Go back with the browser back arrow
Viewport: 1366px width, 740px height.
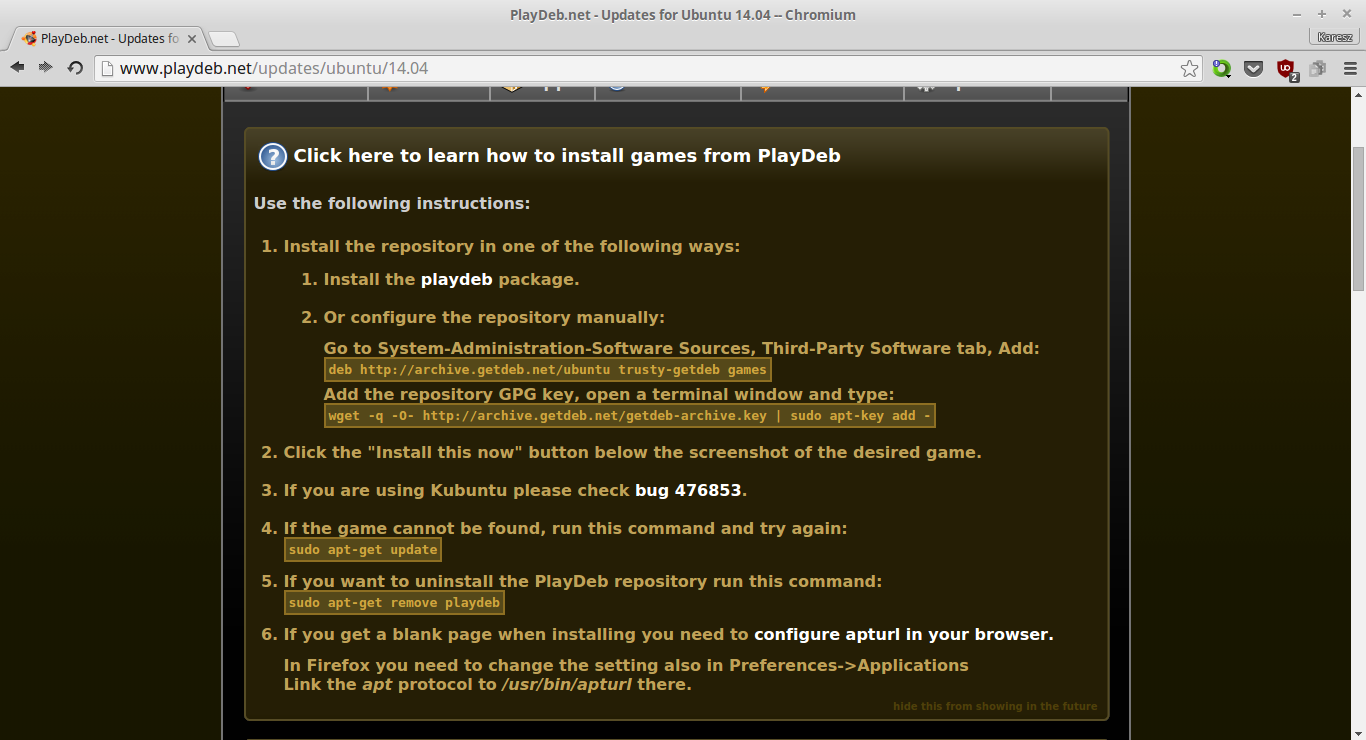[x=17, y=67]
